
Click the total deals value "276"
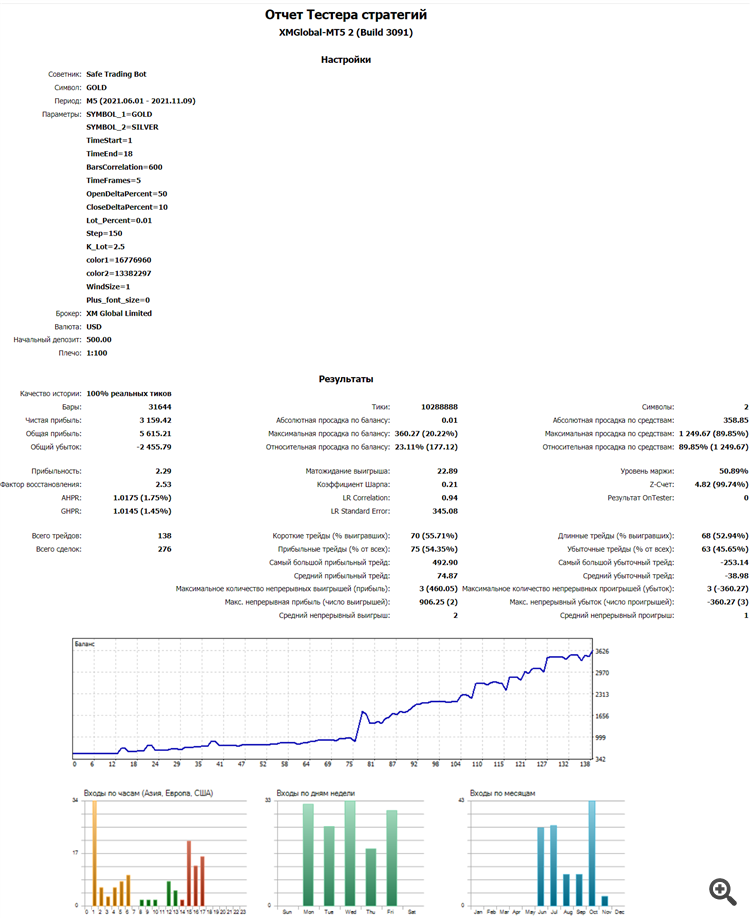coord(165,550)
